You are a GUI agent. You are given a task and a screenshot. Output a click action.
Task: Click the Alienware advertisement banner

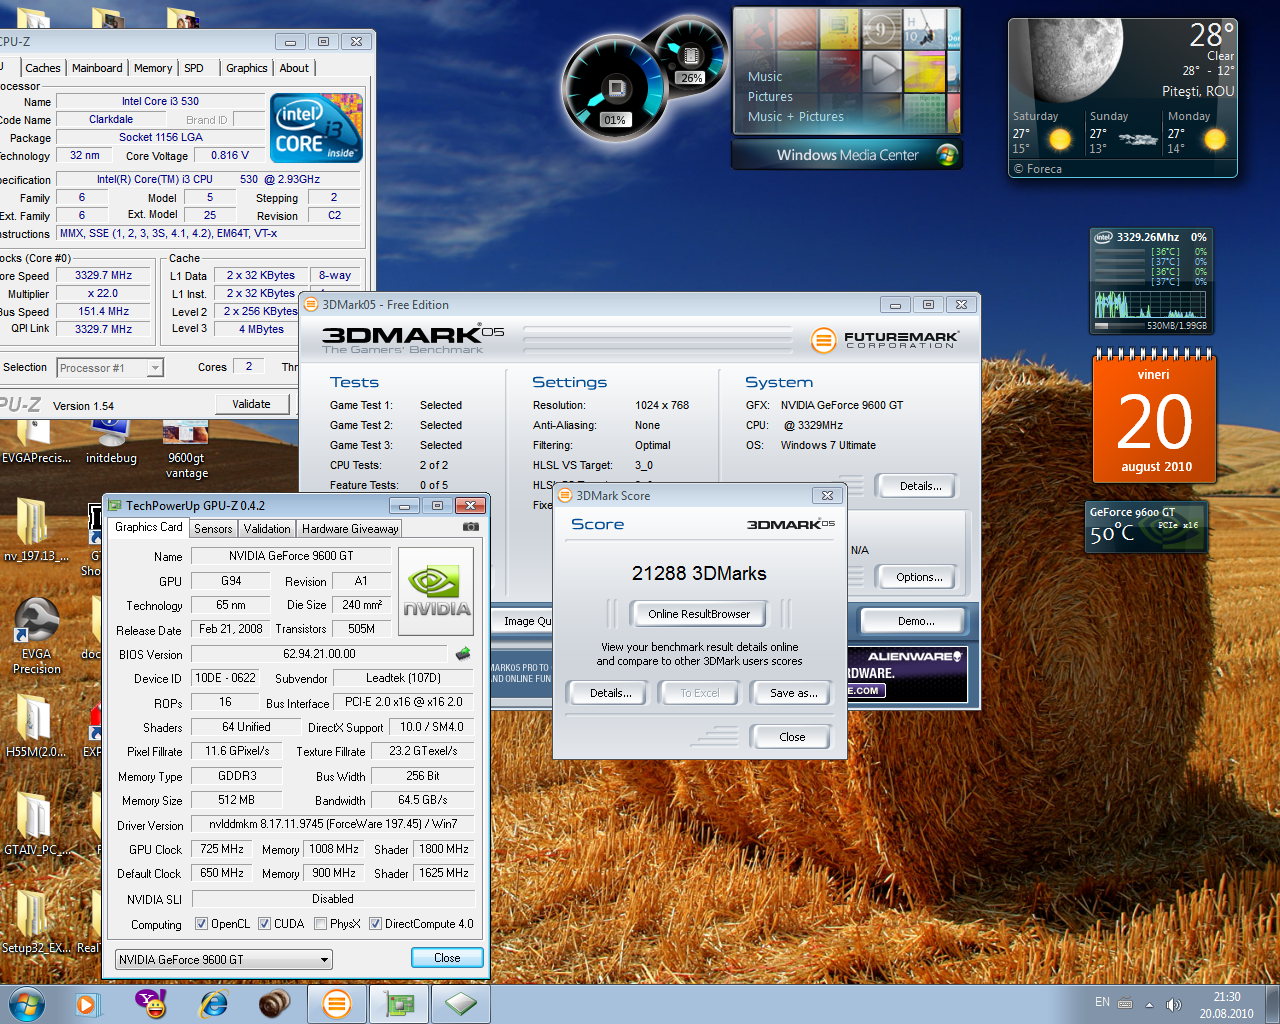907,672
